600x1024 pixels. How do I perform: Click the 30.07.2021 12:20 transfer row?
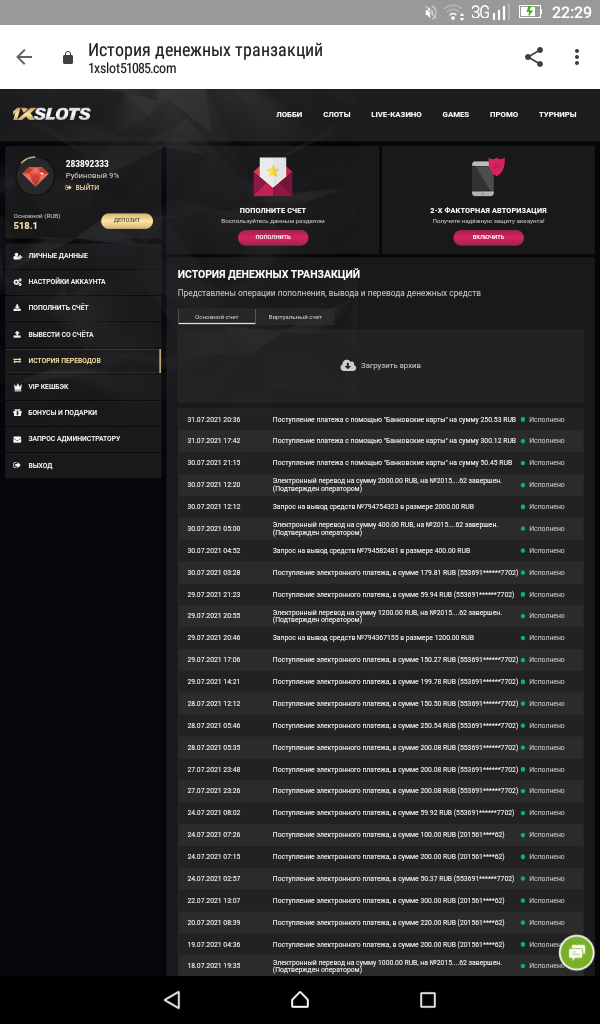[x=381, y=485]
